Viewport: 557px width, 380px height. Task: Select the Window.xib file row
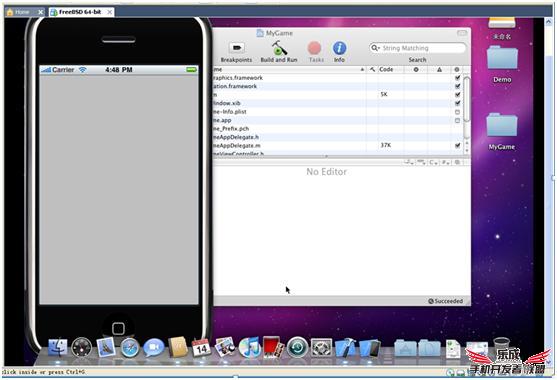tap(337, 103)
